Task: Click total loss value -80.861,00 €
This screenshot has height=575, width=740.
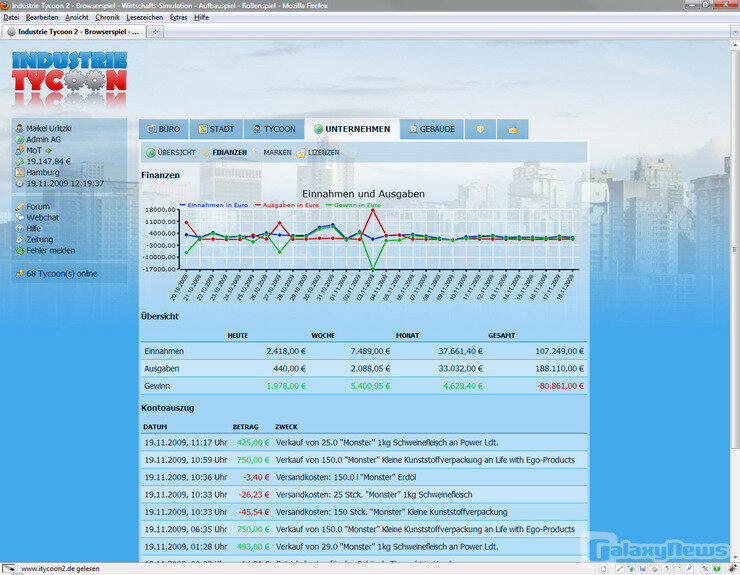Action: [x=560, y=386]
